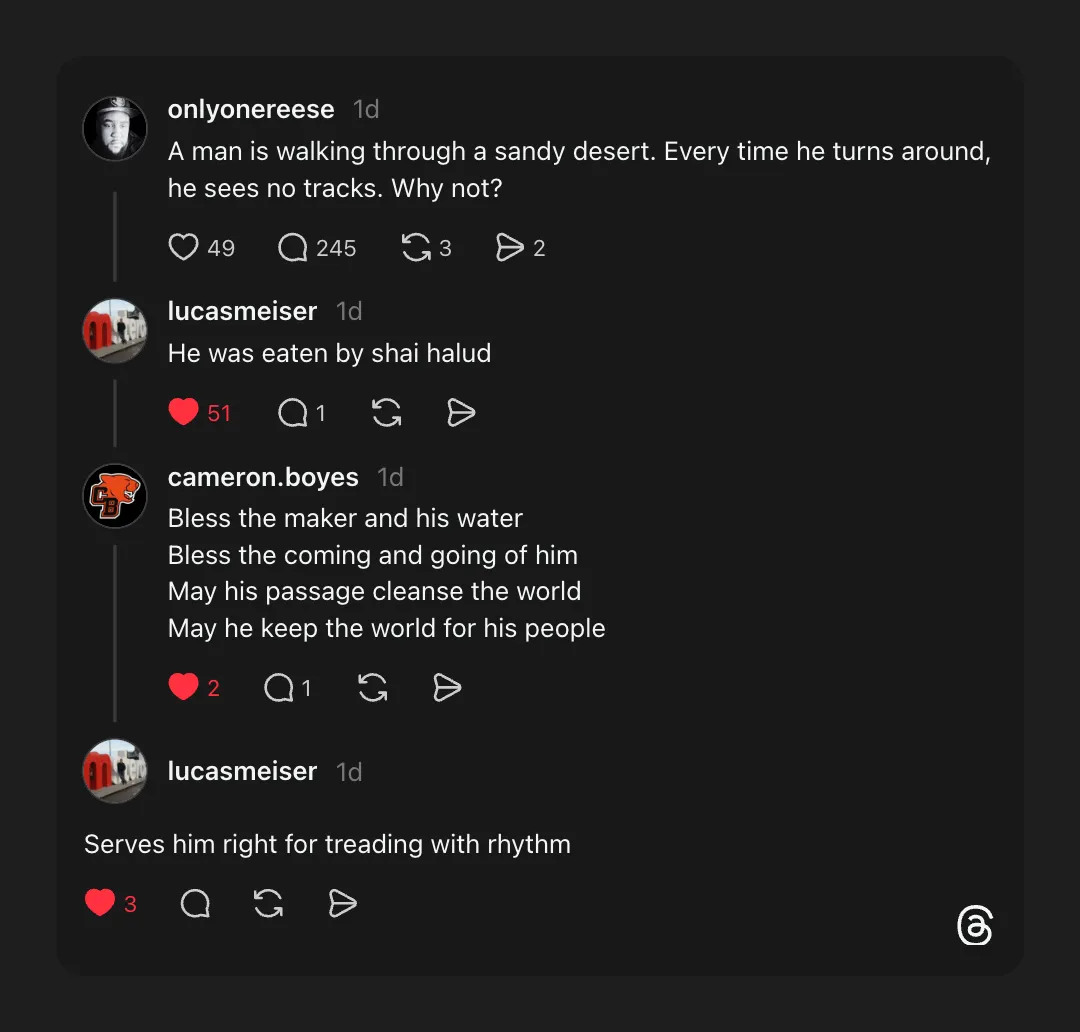
Task: Unlike "Serves him right" reply
Action: click(100, 903)
